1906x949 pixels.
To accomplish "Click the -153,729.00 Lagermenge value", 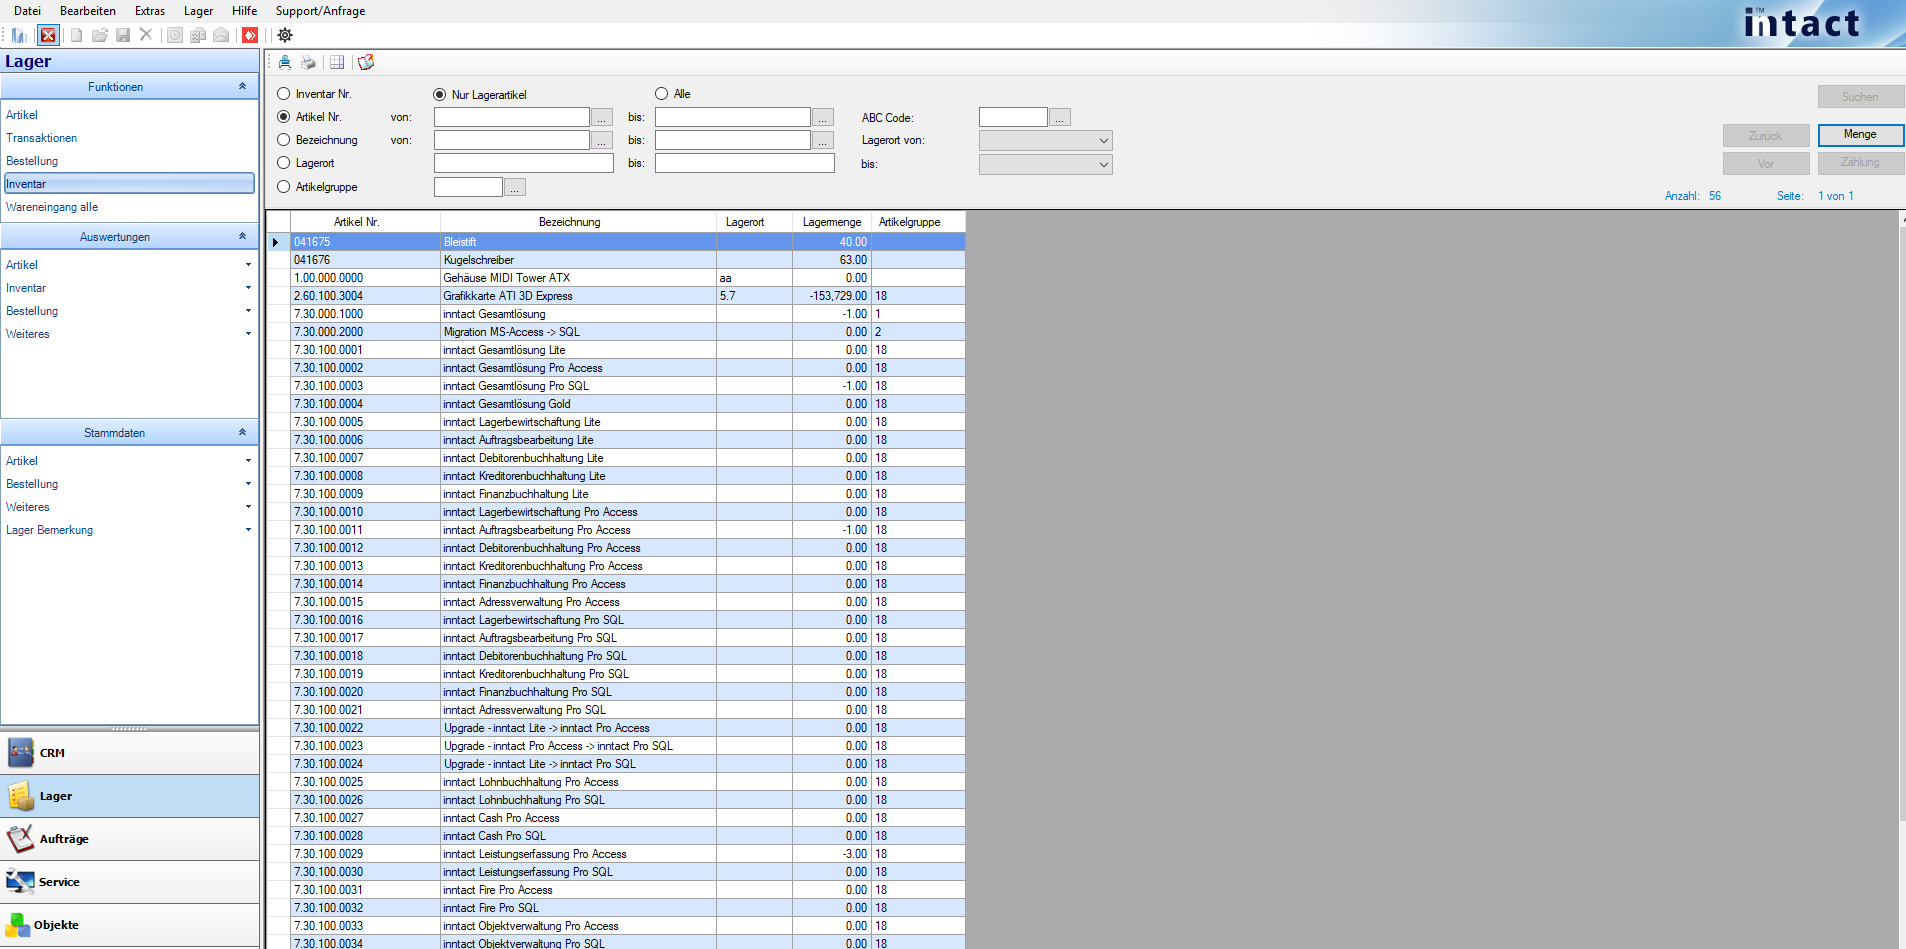I will coord(832,296).
